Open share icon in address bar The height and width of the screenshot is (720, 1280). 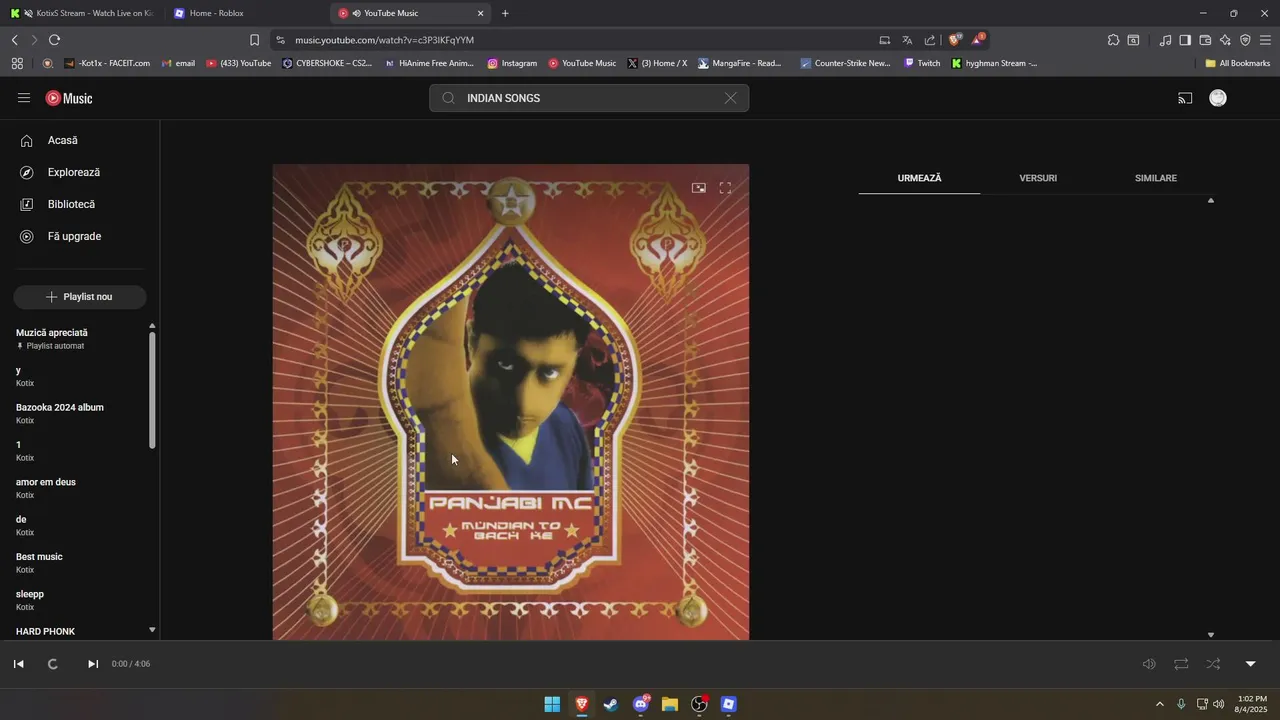point(930,40)
